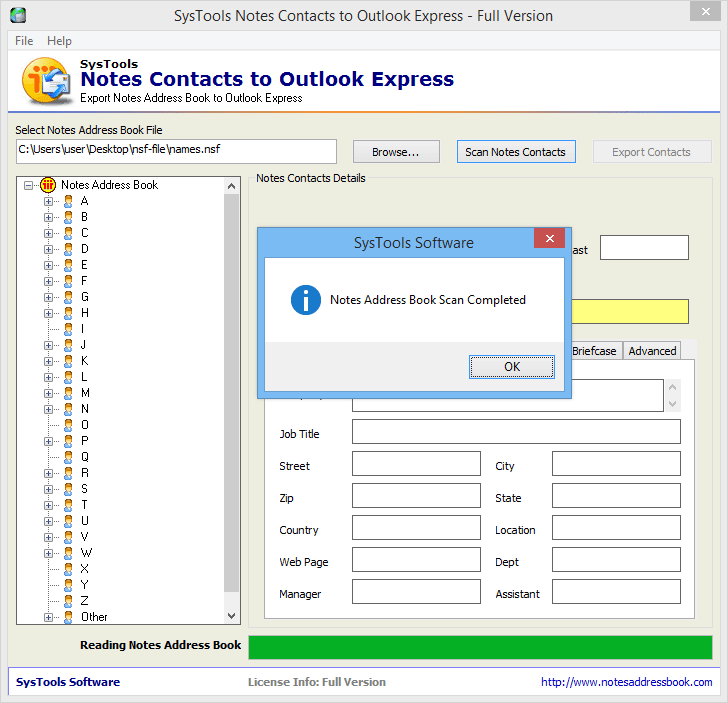Click the contact icon beside letter Z
Screen dimensions: 728x703
[x=68, y=601]
